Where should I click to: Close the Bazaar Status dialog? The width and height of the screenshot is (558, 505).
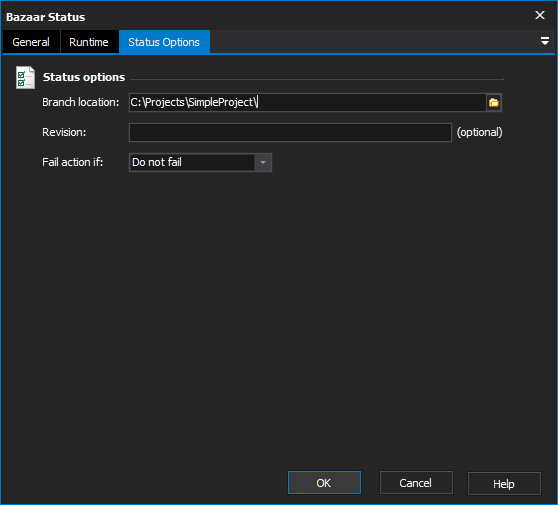click(x=539, y=15)
